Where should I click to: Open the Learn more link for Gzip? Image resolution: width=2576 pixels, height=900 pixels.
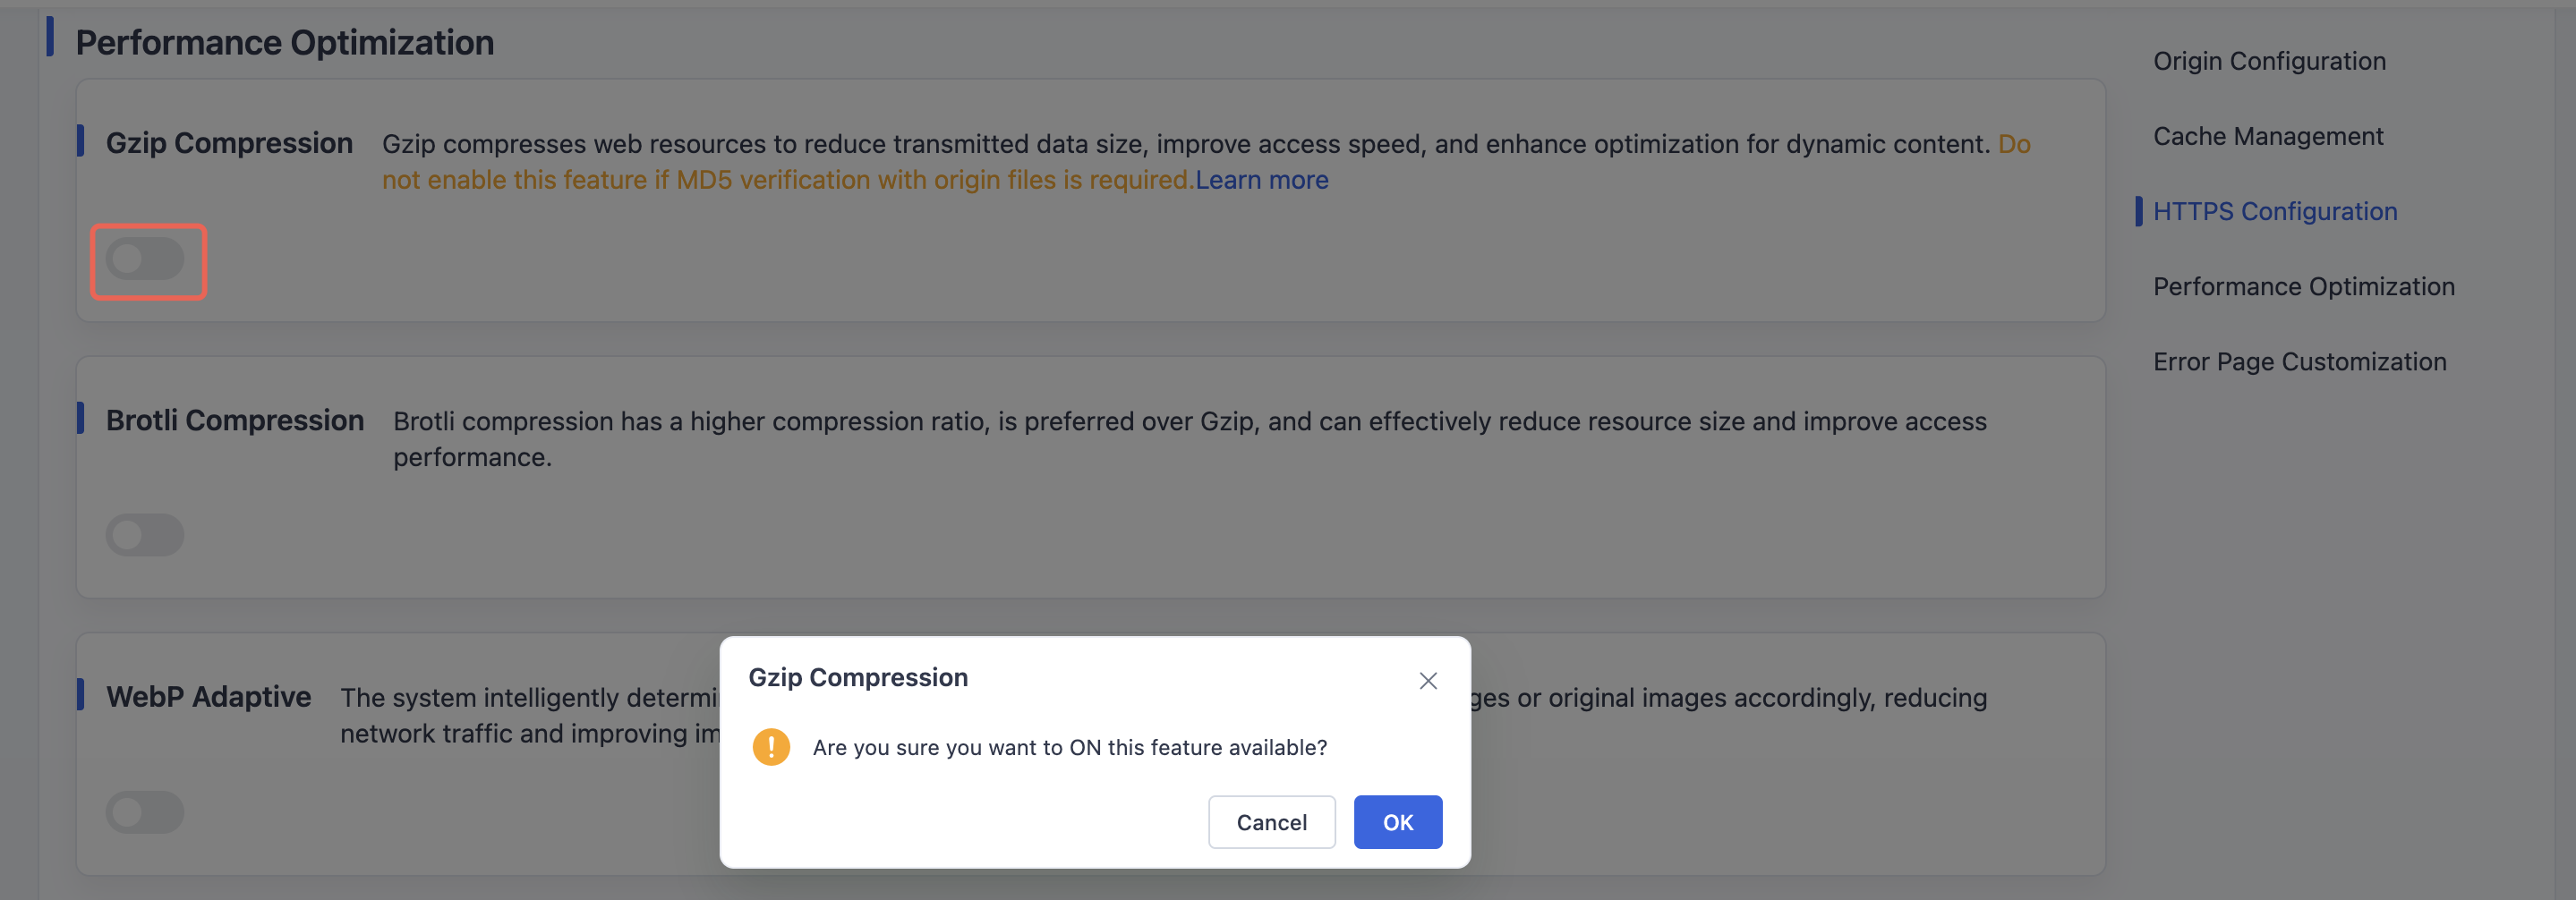point(1261,180)
